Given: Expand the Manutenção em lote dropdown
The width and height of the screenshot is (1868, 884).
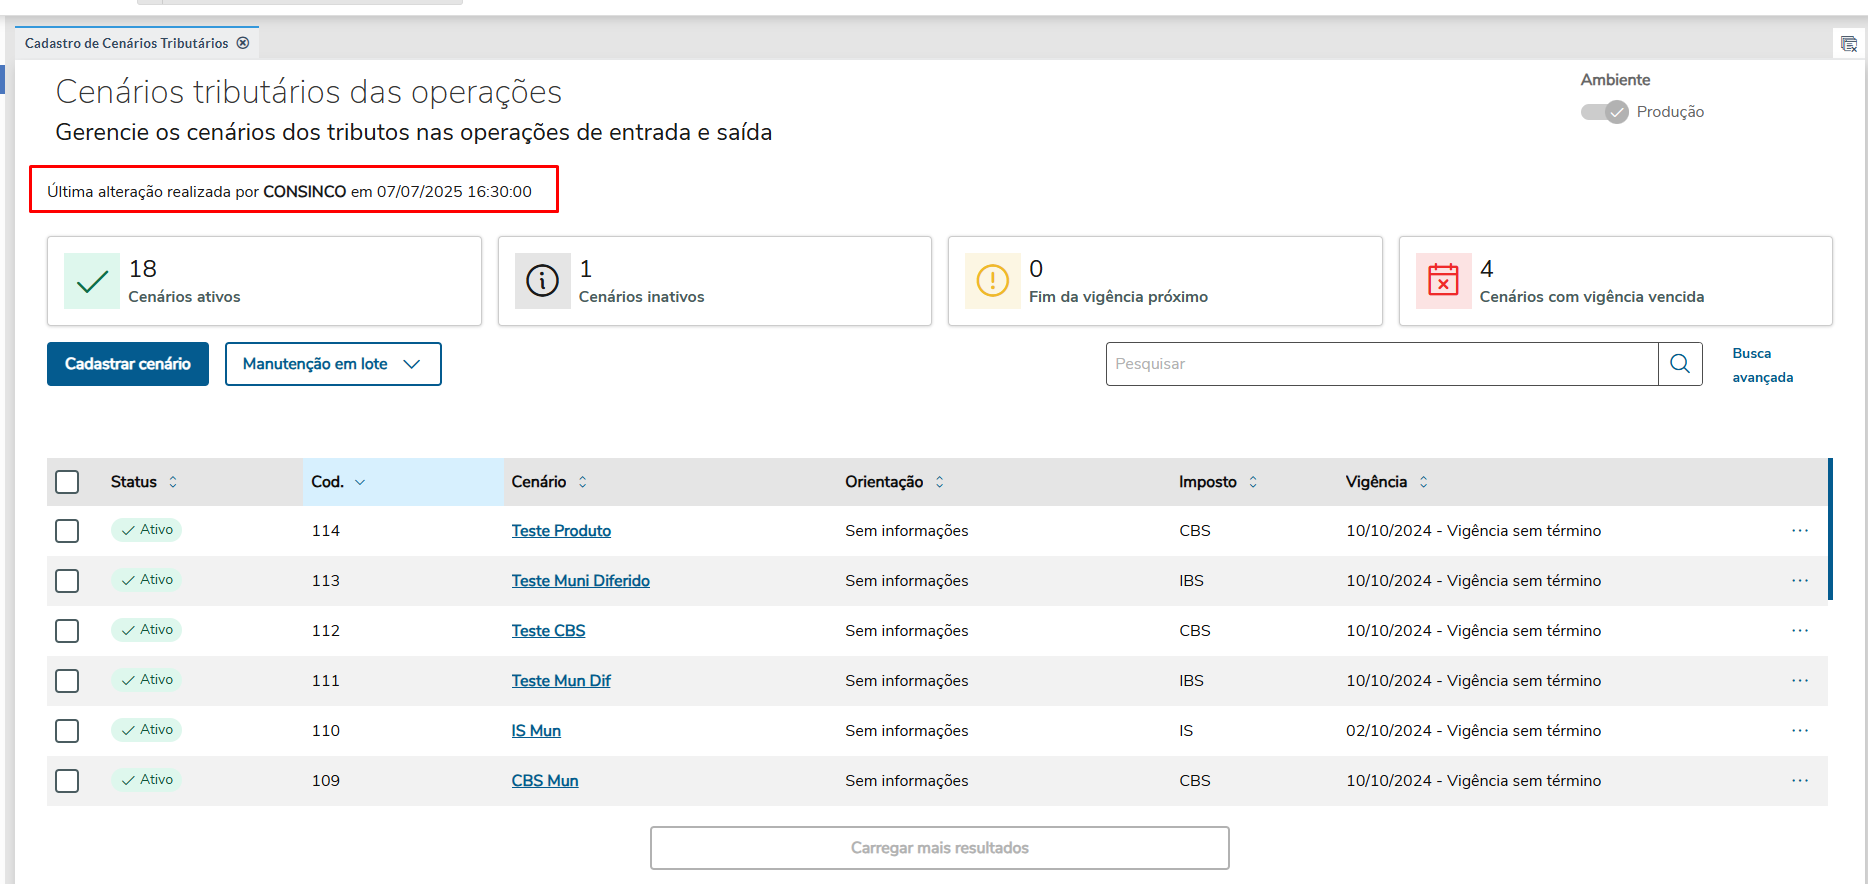Looking at the screenshot, I should 333,364.
